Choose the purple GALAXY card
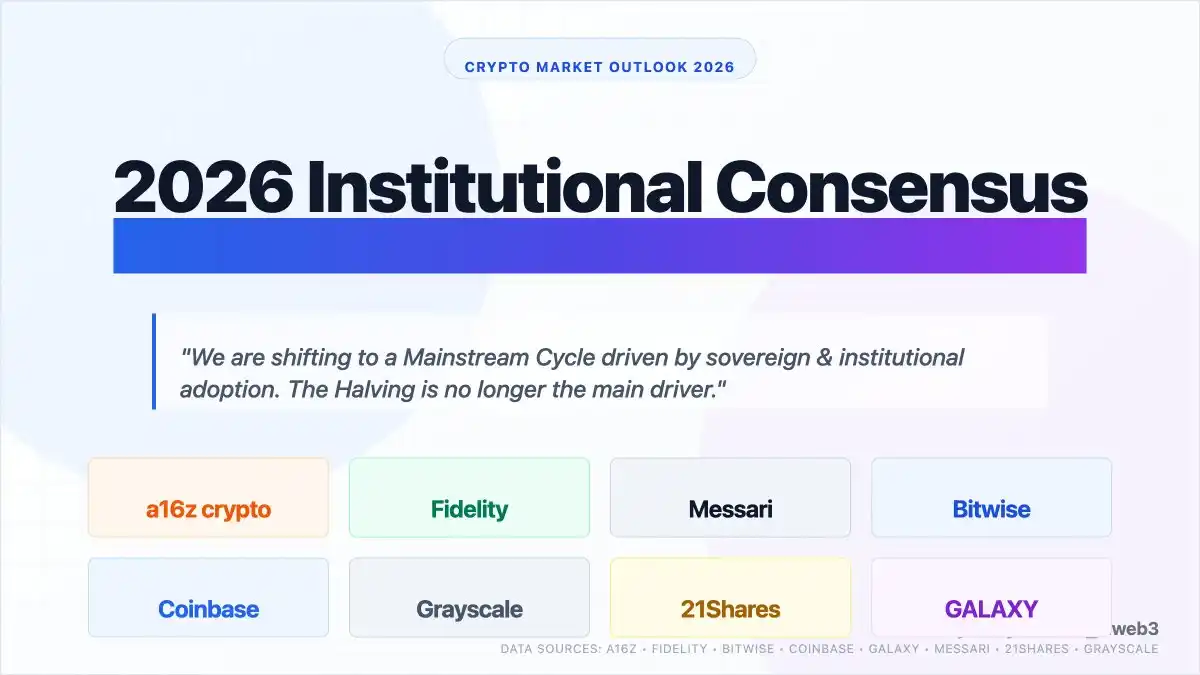The image size is (1200, 675). pos(991,597)
